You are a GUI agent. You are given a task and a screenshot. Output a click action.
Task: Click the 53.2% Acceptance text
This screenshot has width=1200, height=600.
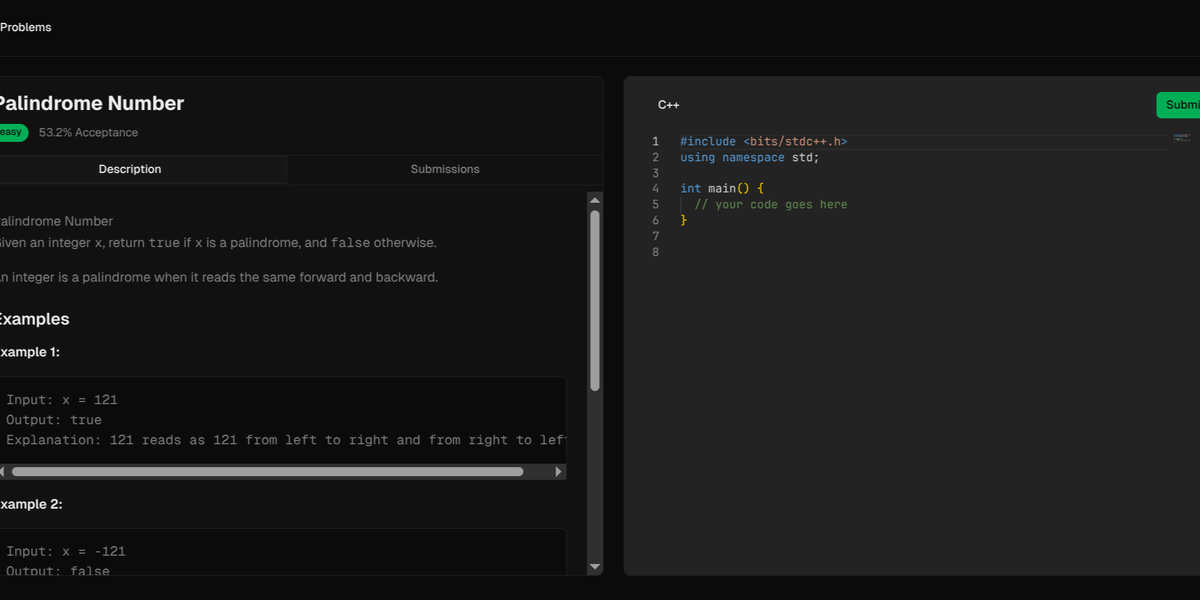[88, 133]
